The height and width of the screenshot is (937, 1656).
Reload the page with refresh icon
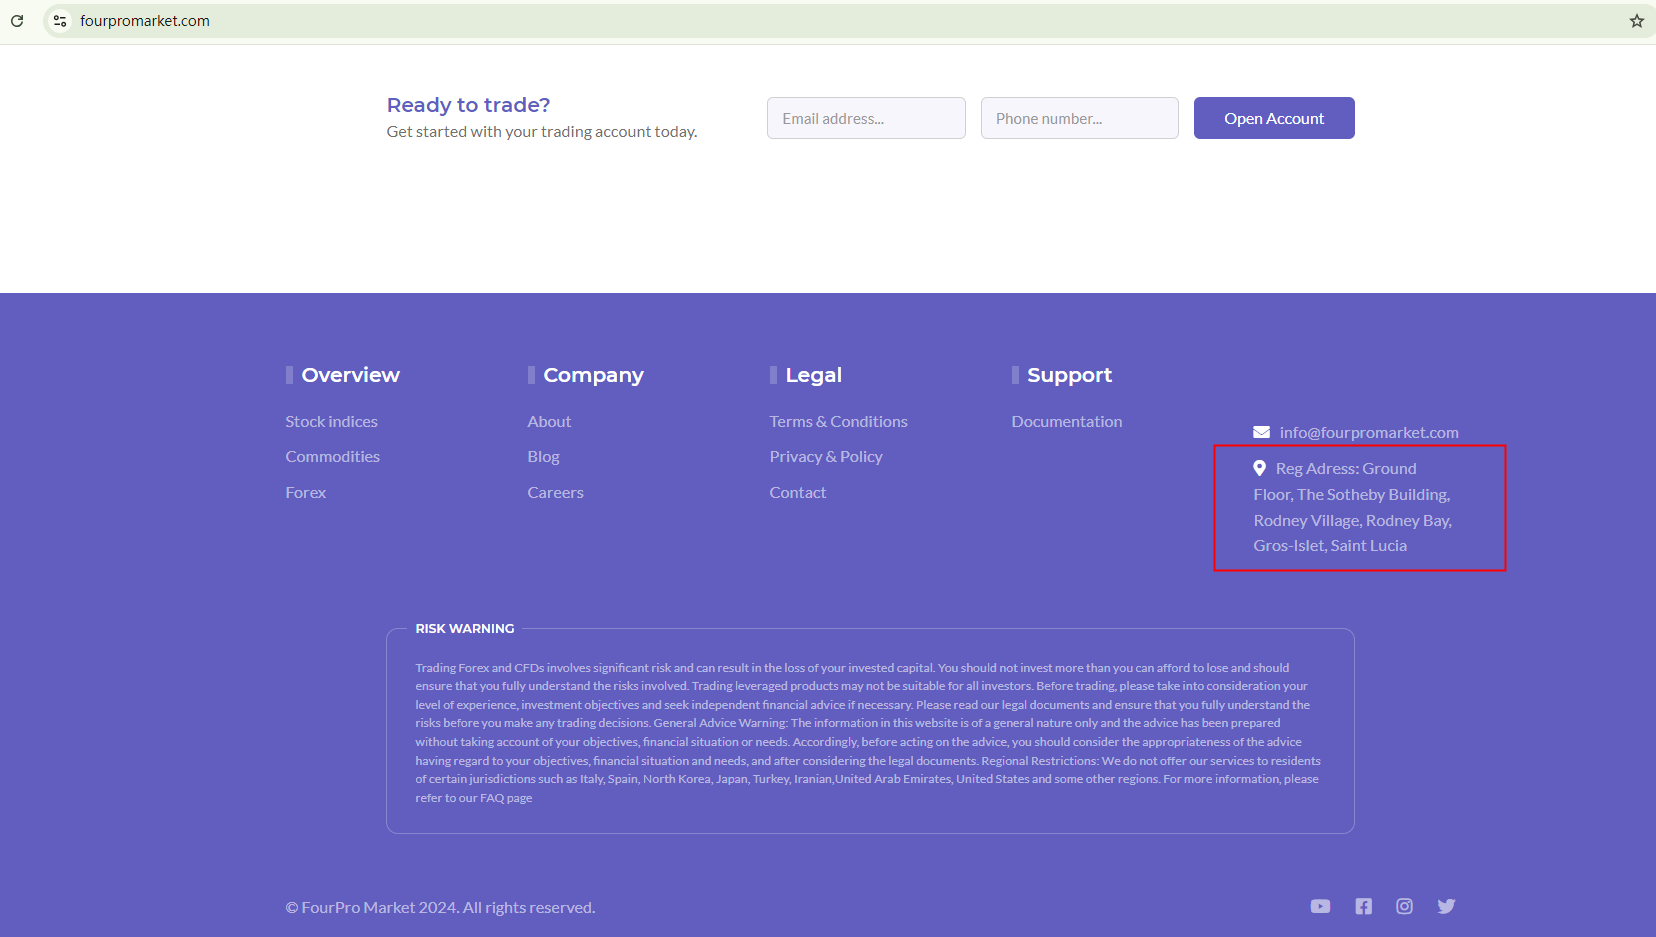pos(17,21)
